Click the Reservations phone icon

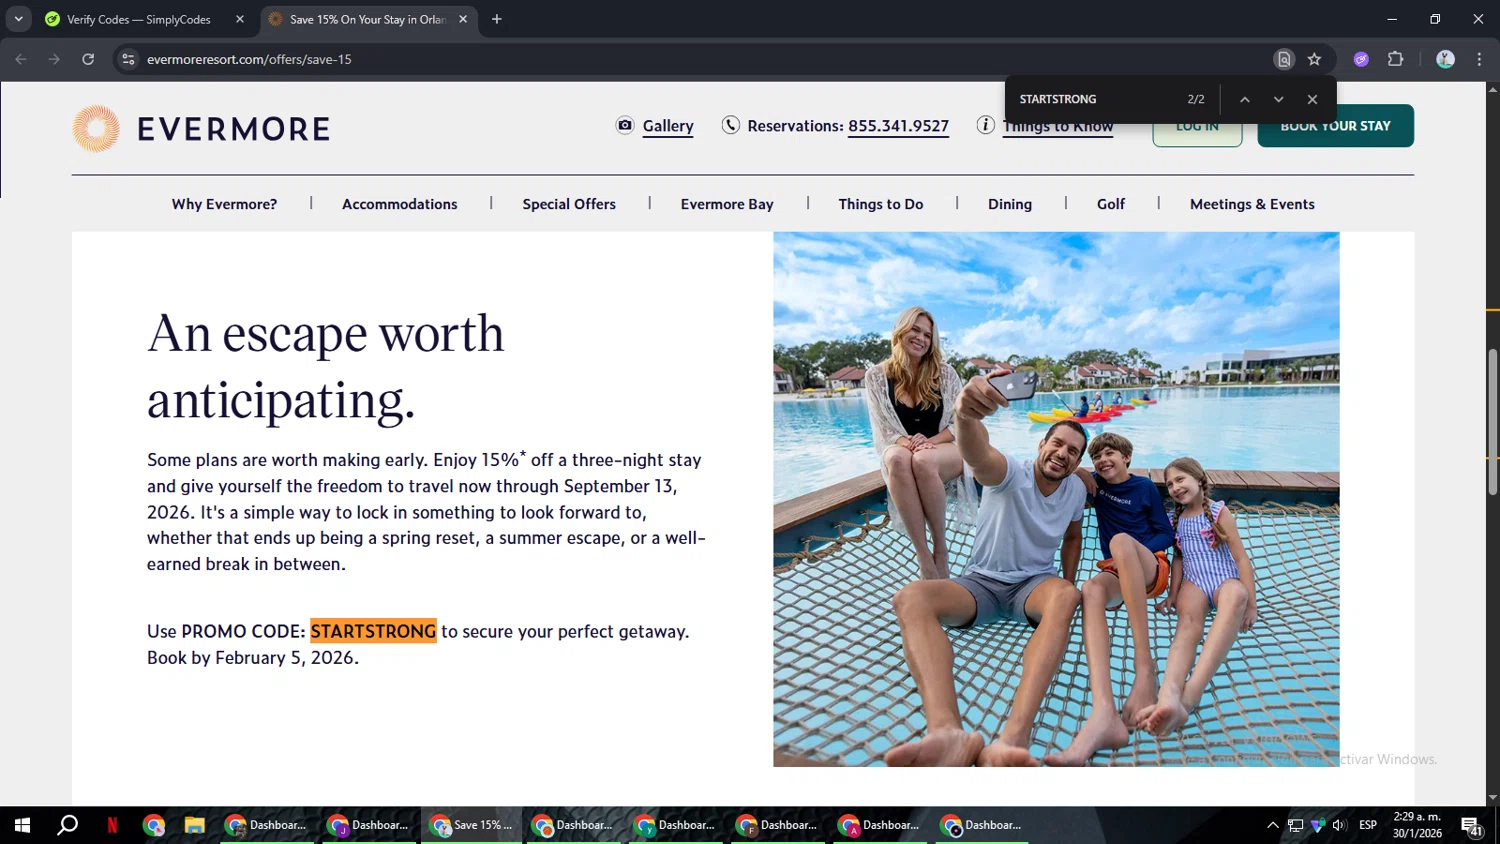[731, 125]
